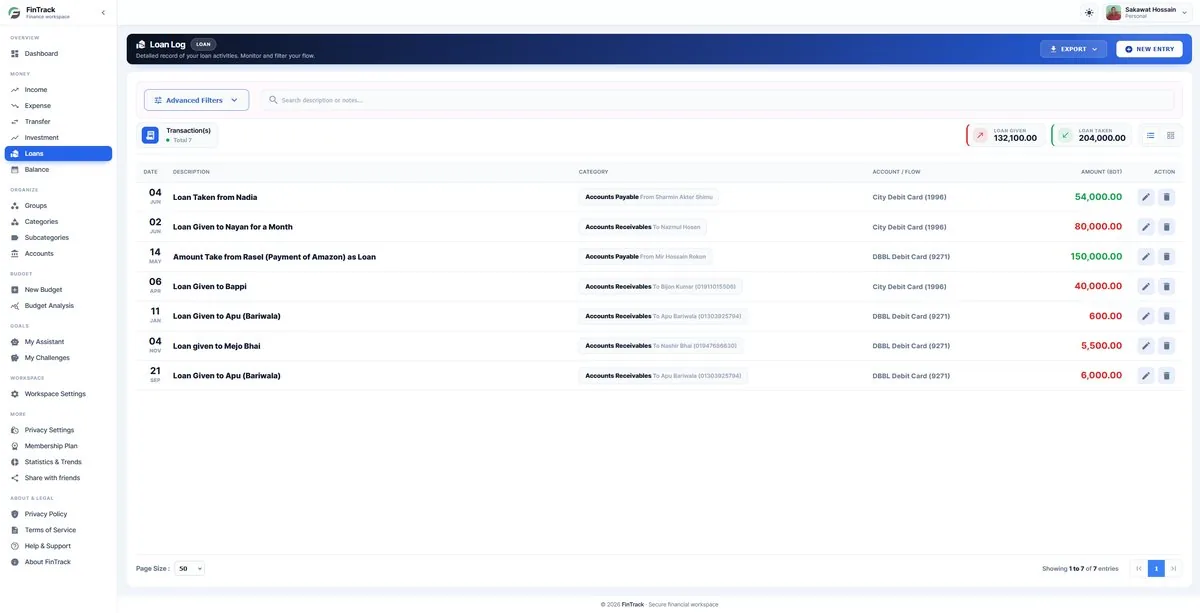The height and width of the screenshot is (613, 1200).
Task: Create a New Budget from sidebar
Action: point(58,289)
